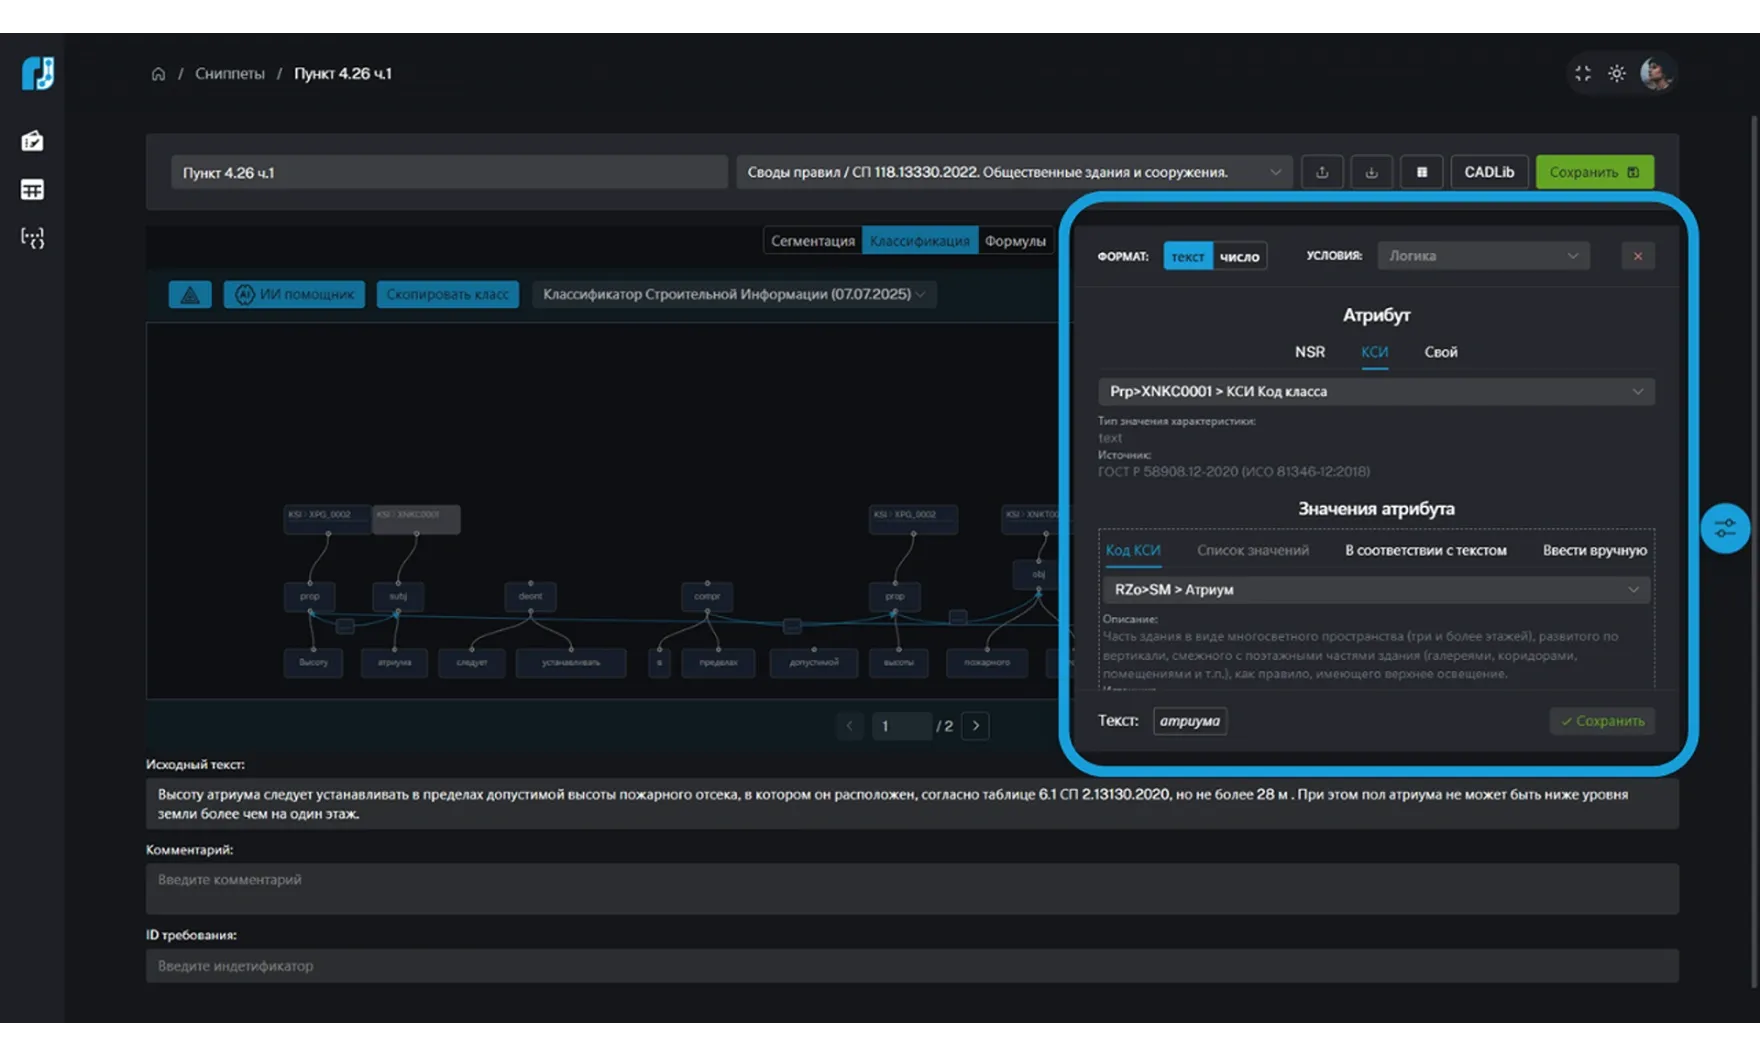This screenshot has width=1760, height=1056.
Task: Select the "compr" graph node
Action: point(707,597)
